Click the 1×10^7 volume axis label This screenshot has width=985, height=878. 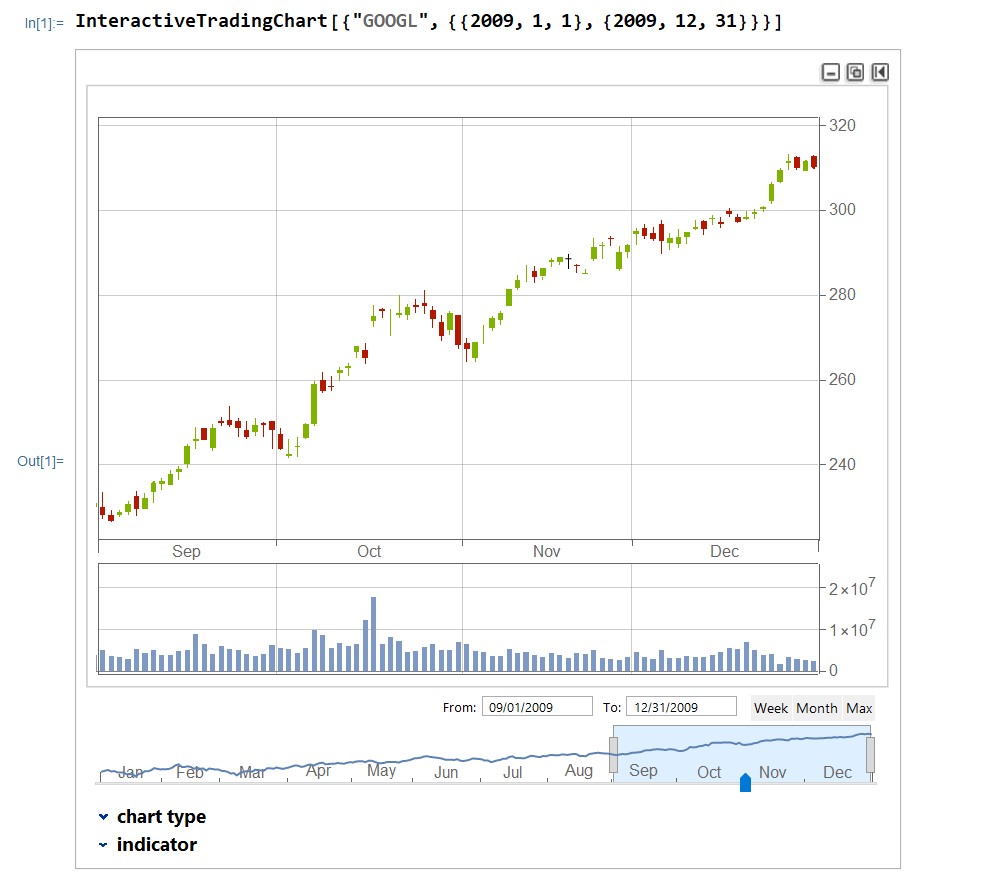(852, 629)
